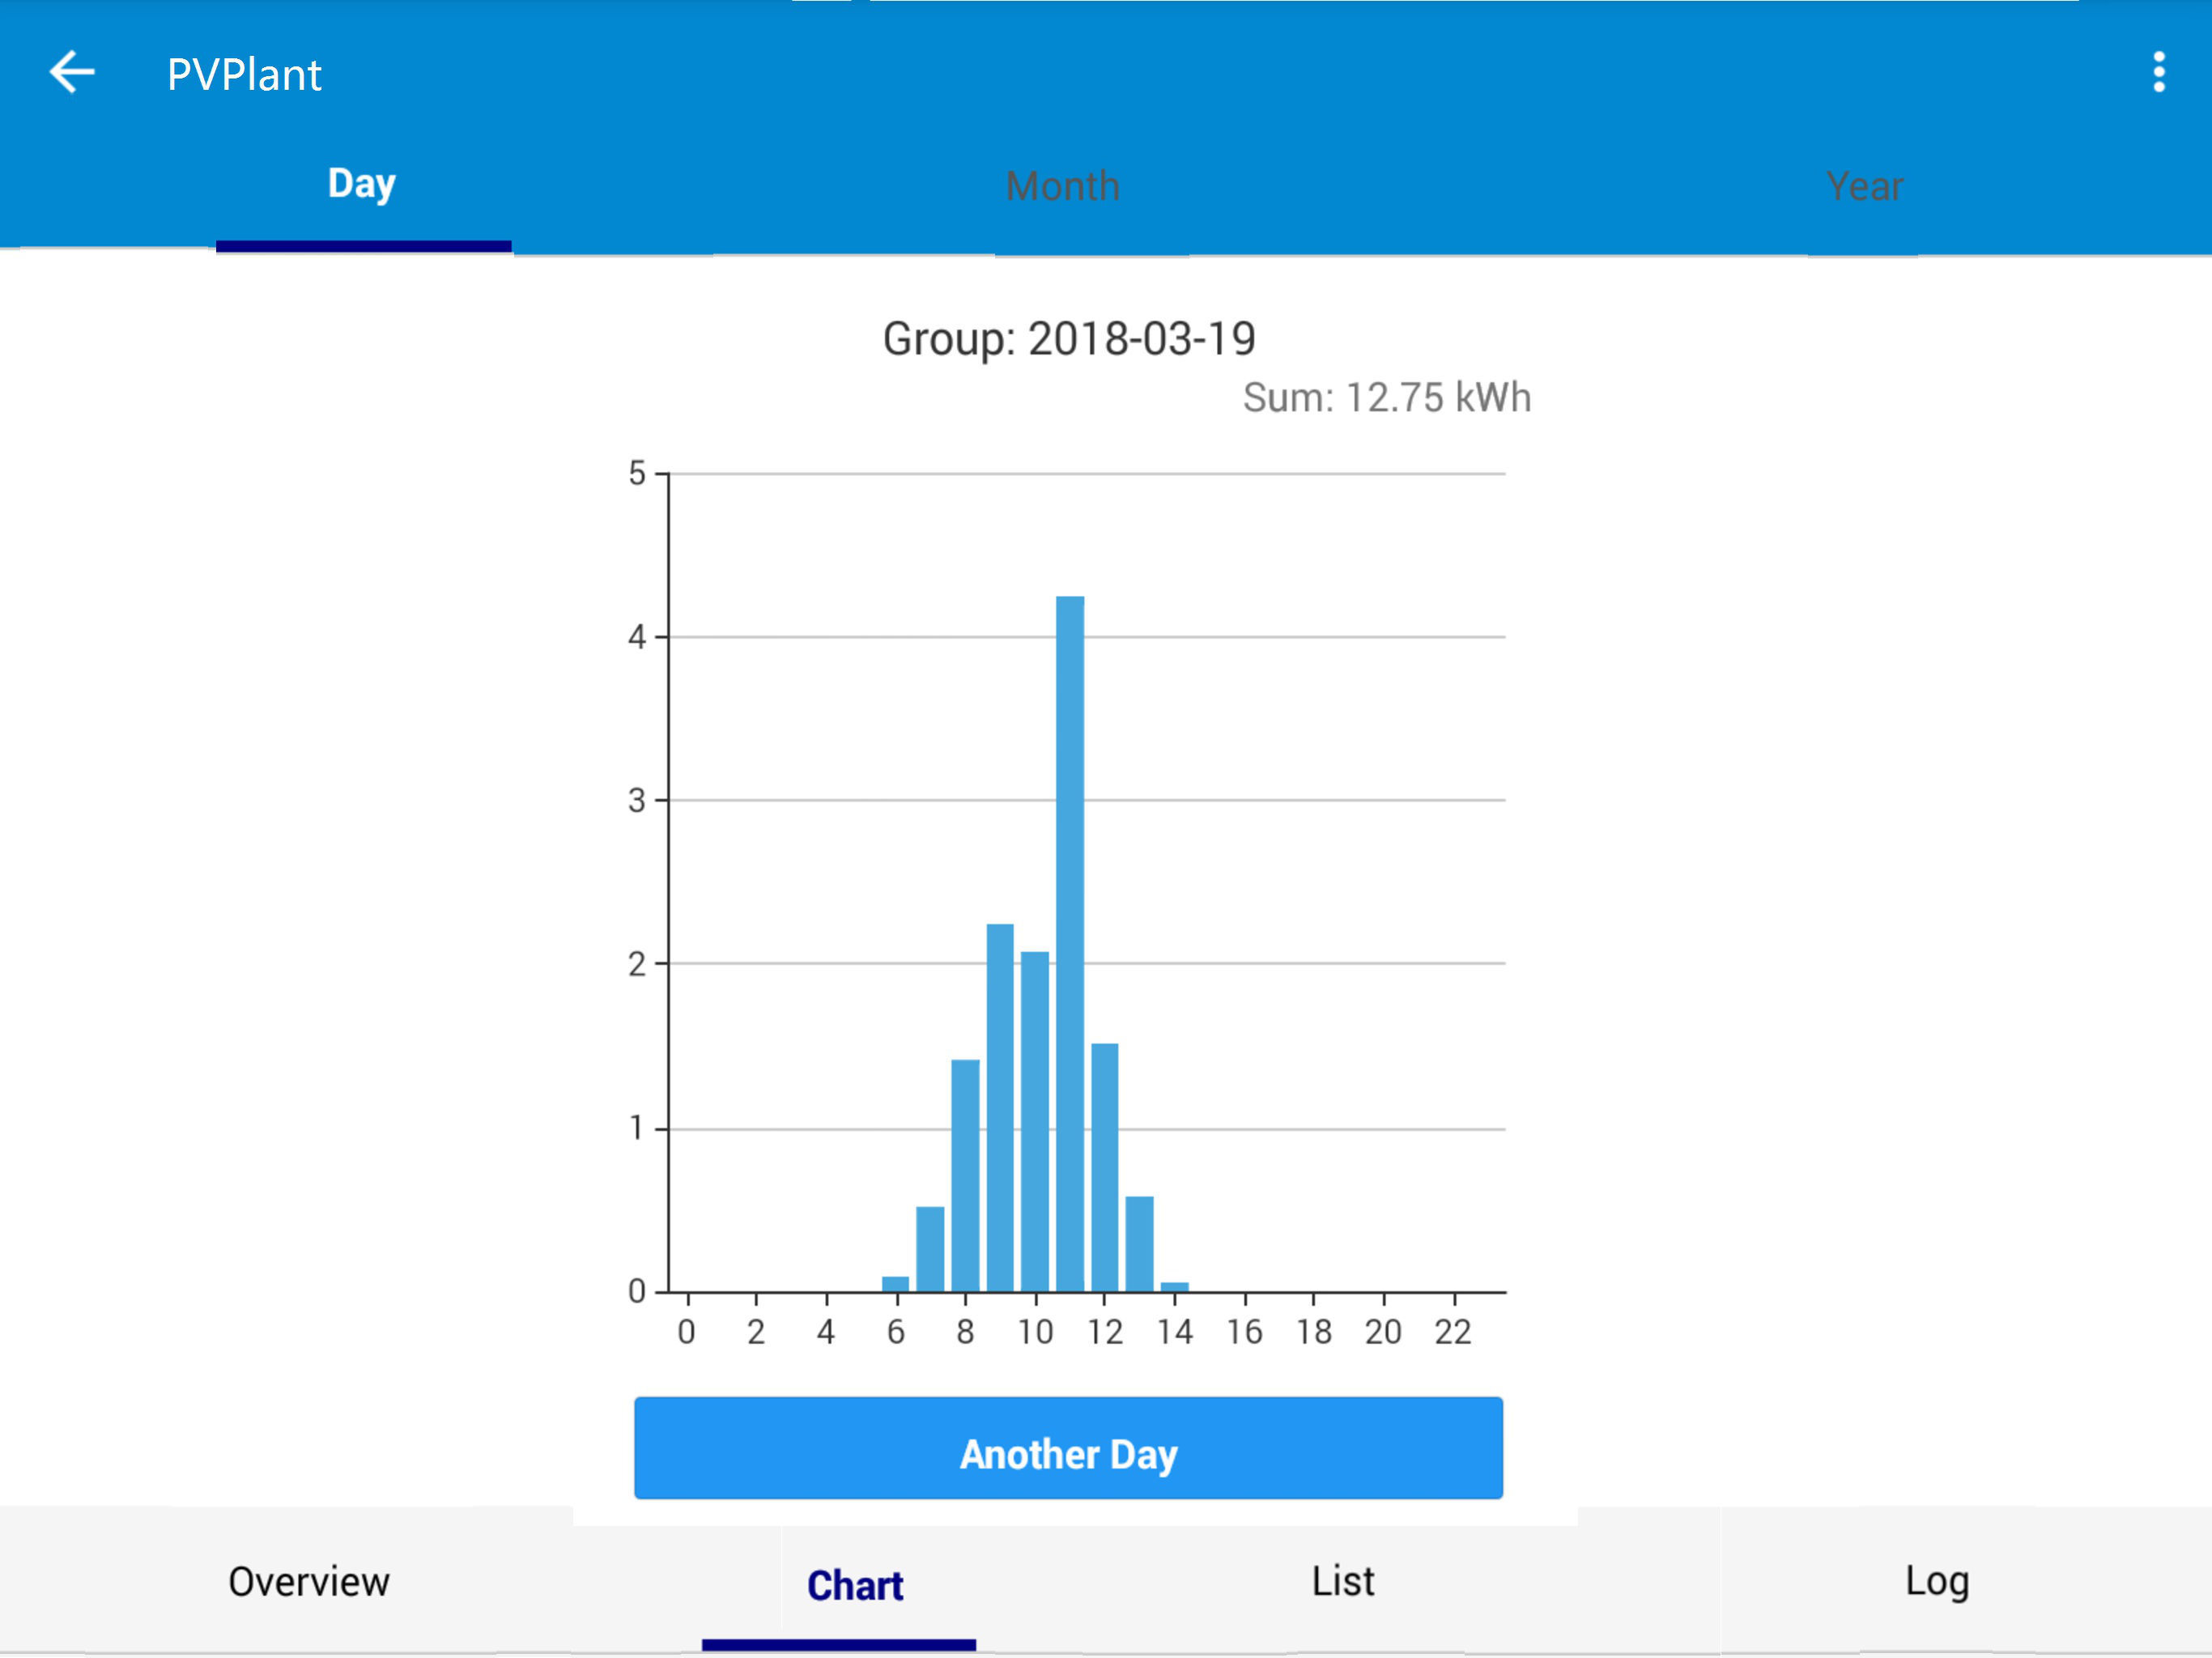Tap the back arrow icon

72,73
